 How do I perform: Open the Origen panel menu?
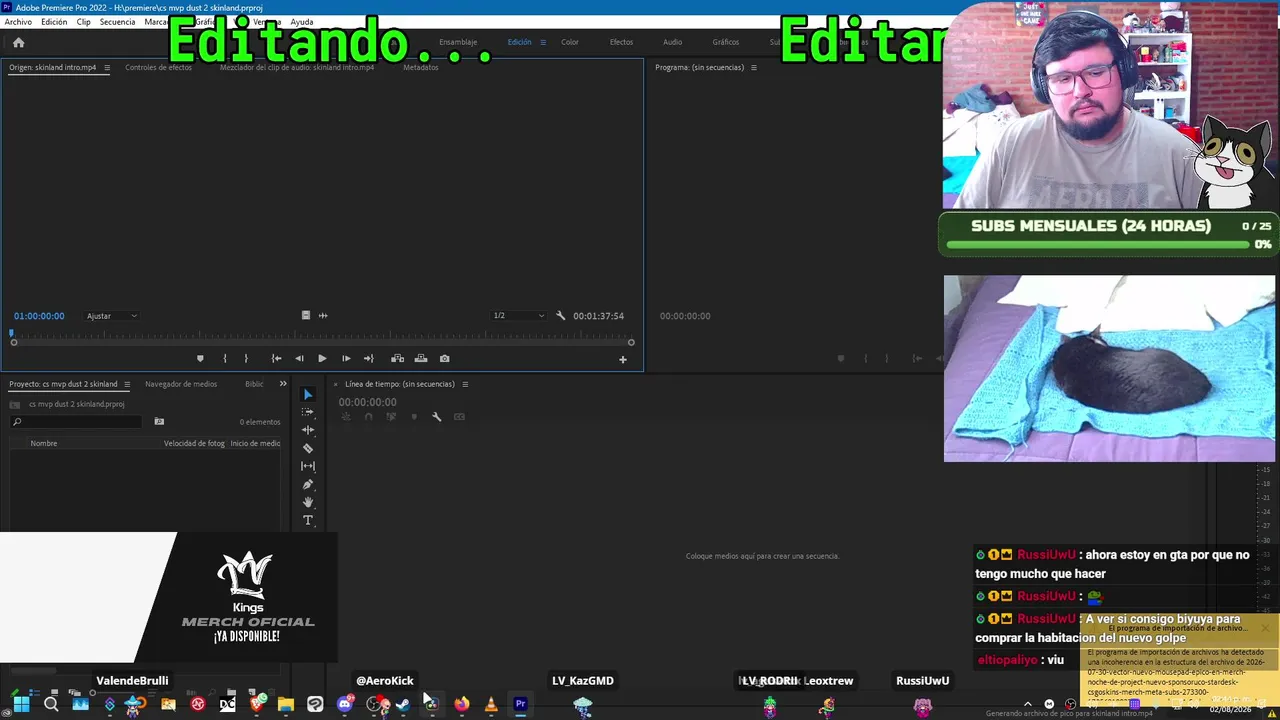tap(107, 68)
